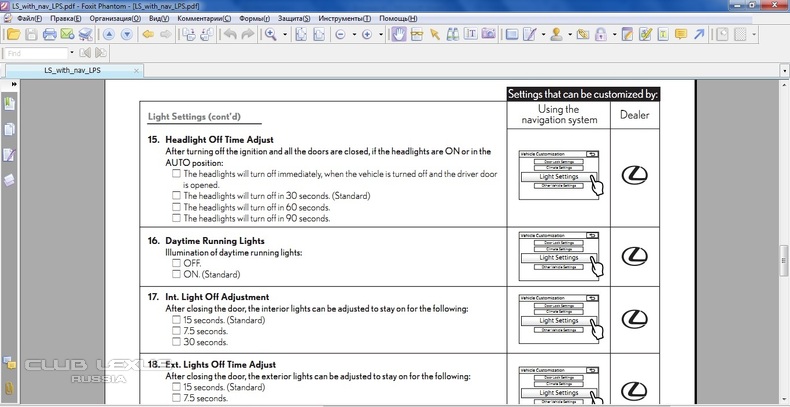
Task: Open the Защита menu
Action: (294, 19)
